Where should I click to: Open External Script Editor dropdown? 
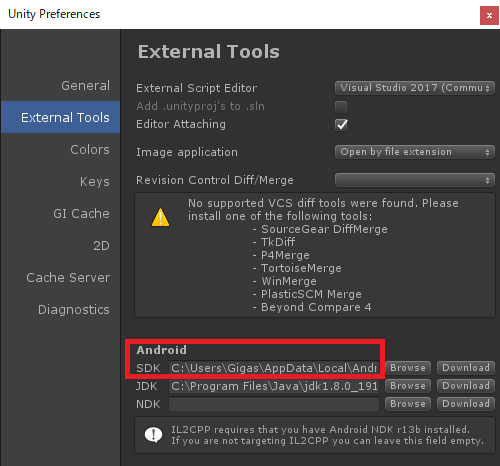[415, 88]
